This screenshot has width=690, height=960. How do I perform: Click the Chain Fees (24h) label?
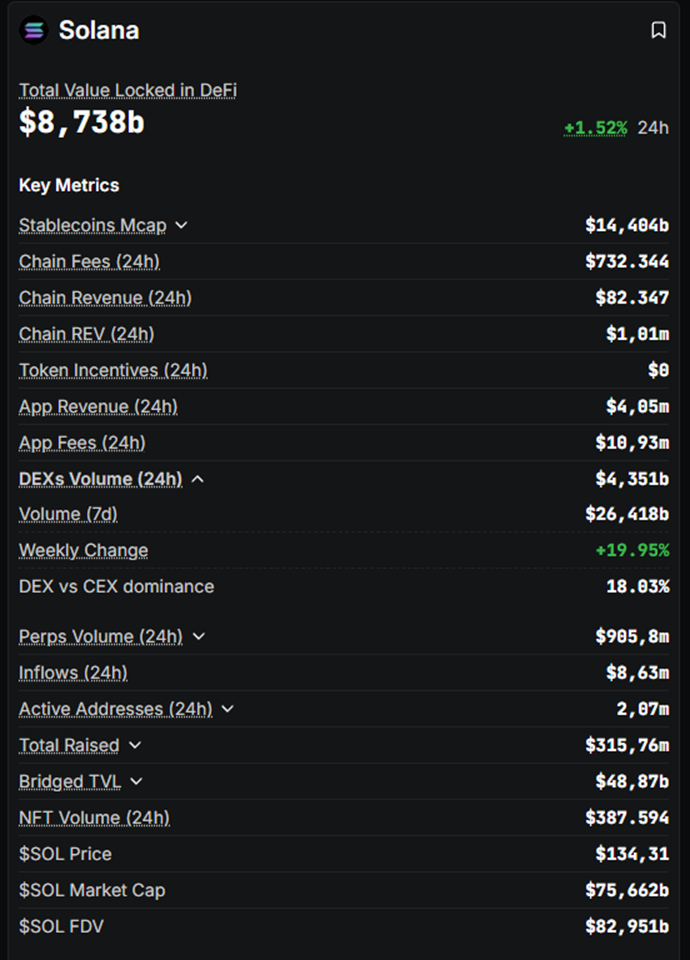point(89,261)
